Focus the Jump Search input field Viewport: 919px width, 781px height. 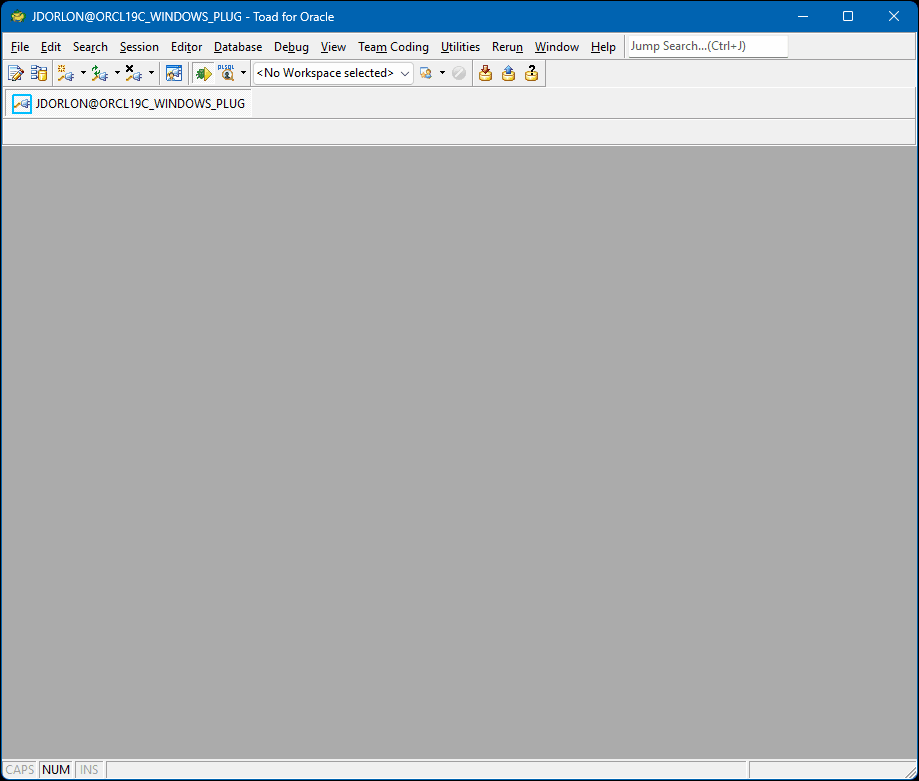click(708, 46)
